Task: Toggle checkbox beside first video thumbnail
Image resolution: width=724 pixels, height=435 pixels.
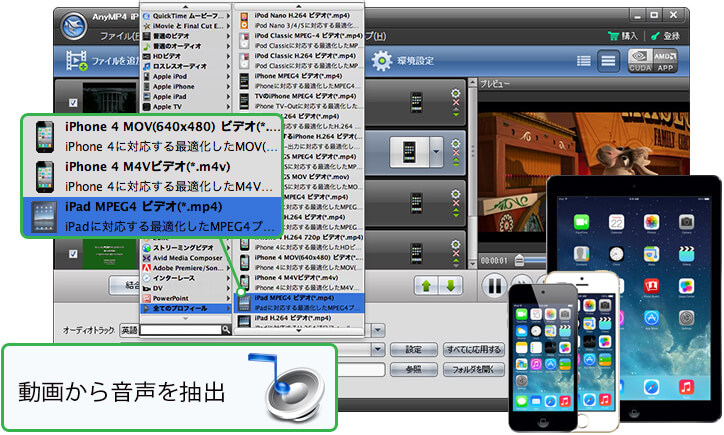Action: pyautogui.click(x=73, y=103)
